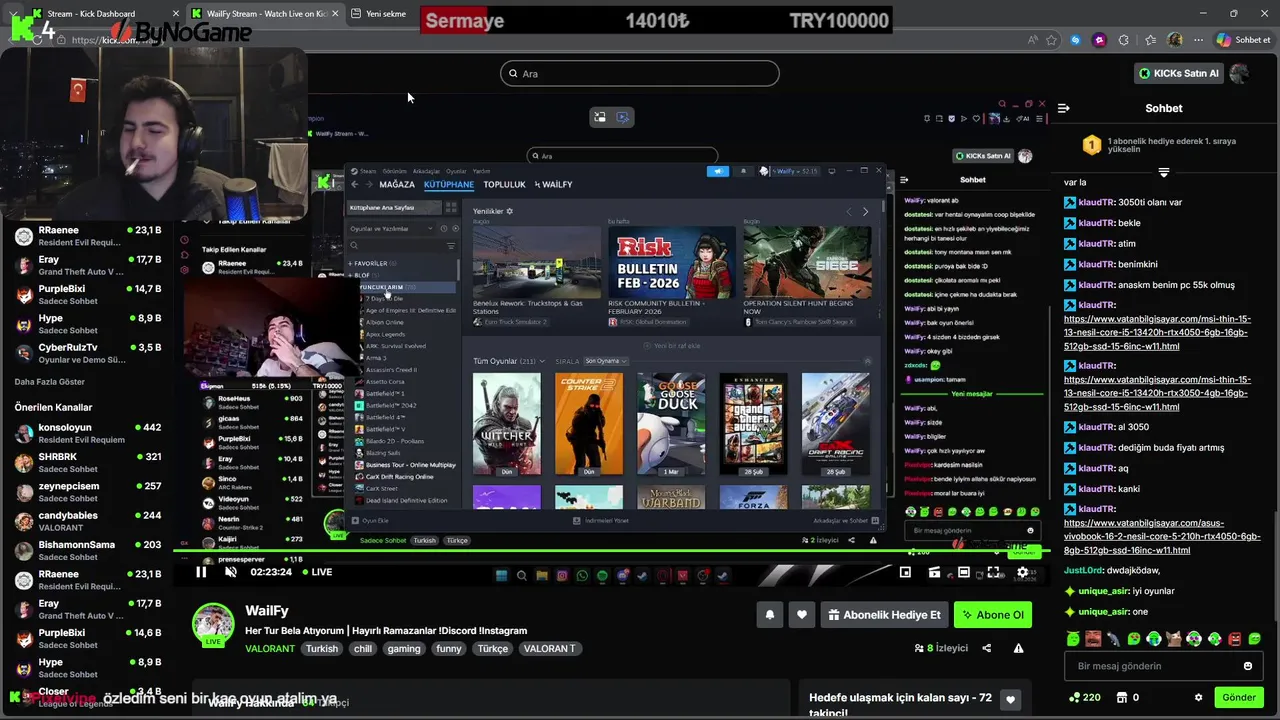Share the stream via share icon
1280x720 pixels.
click(987, 648)
